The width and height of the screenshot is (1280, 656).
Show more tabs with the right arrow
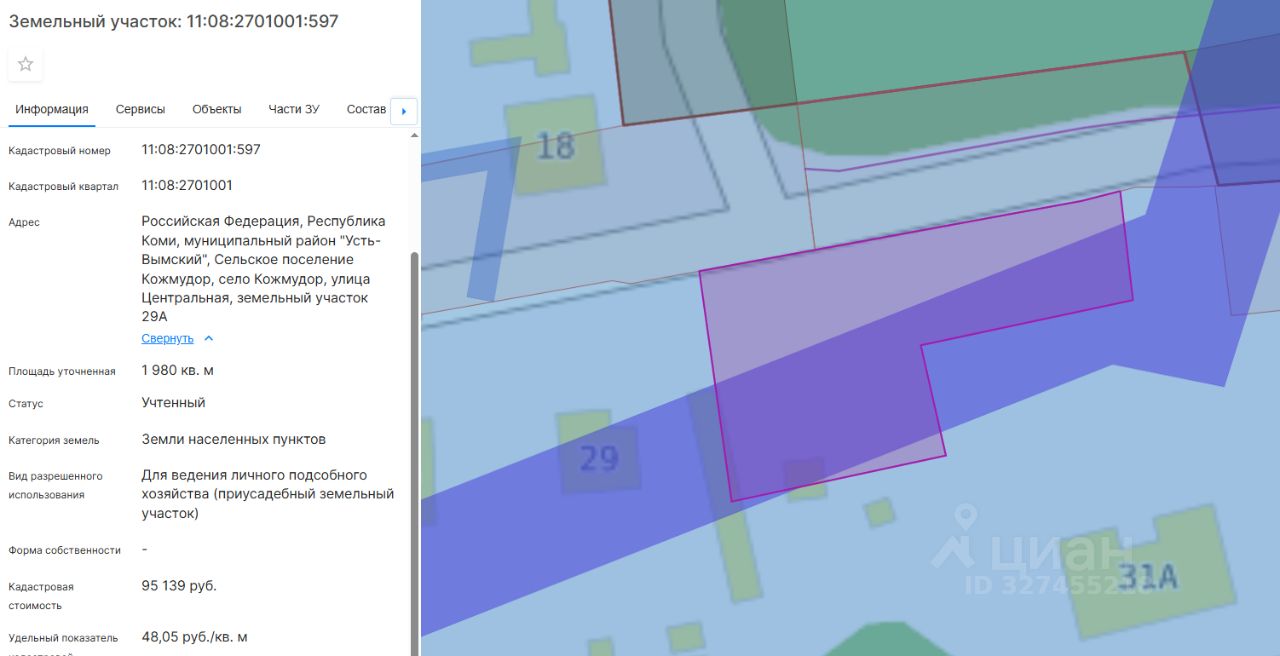pos(404,111)
